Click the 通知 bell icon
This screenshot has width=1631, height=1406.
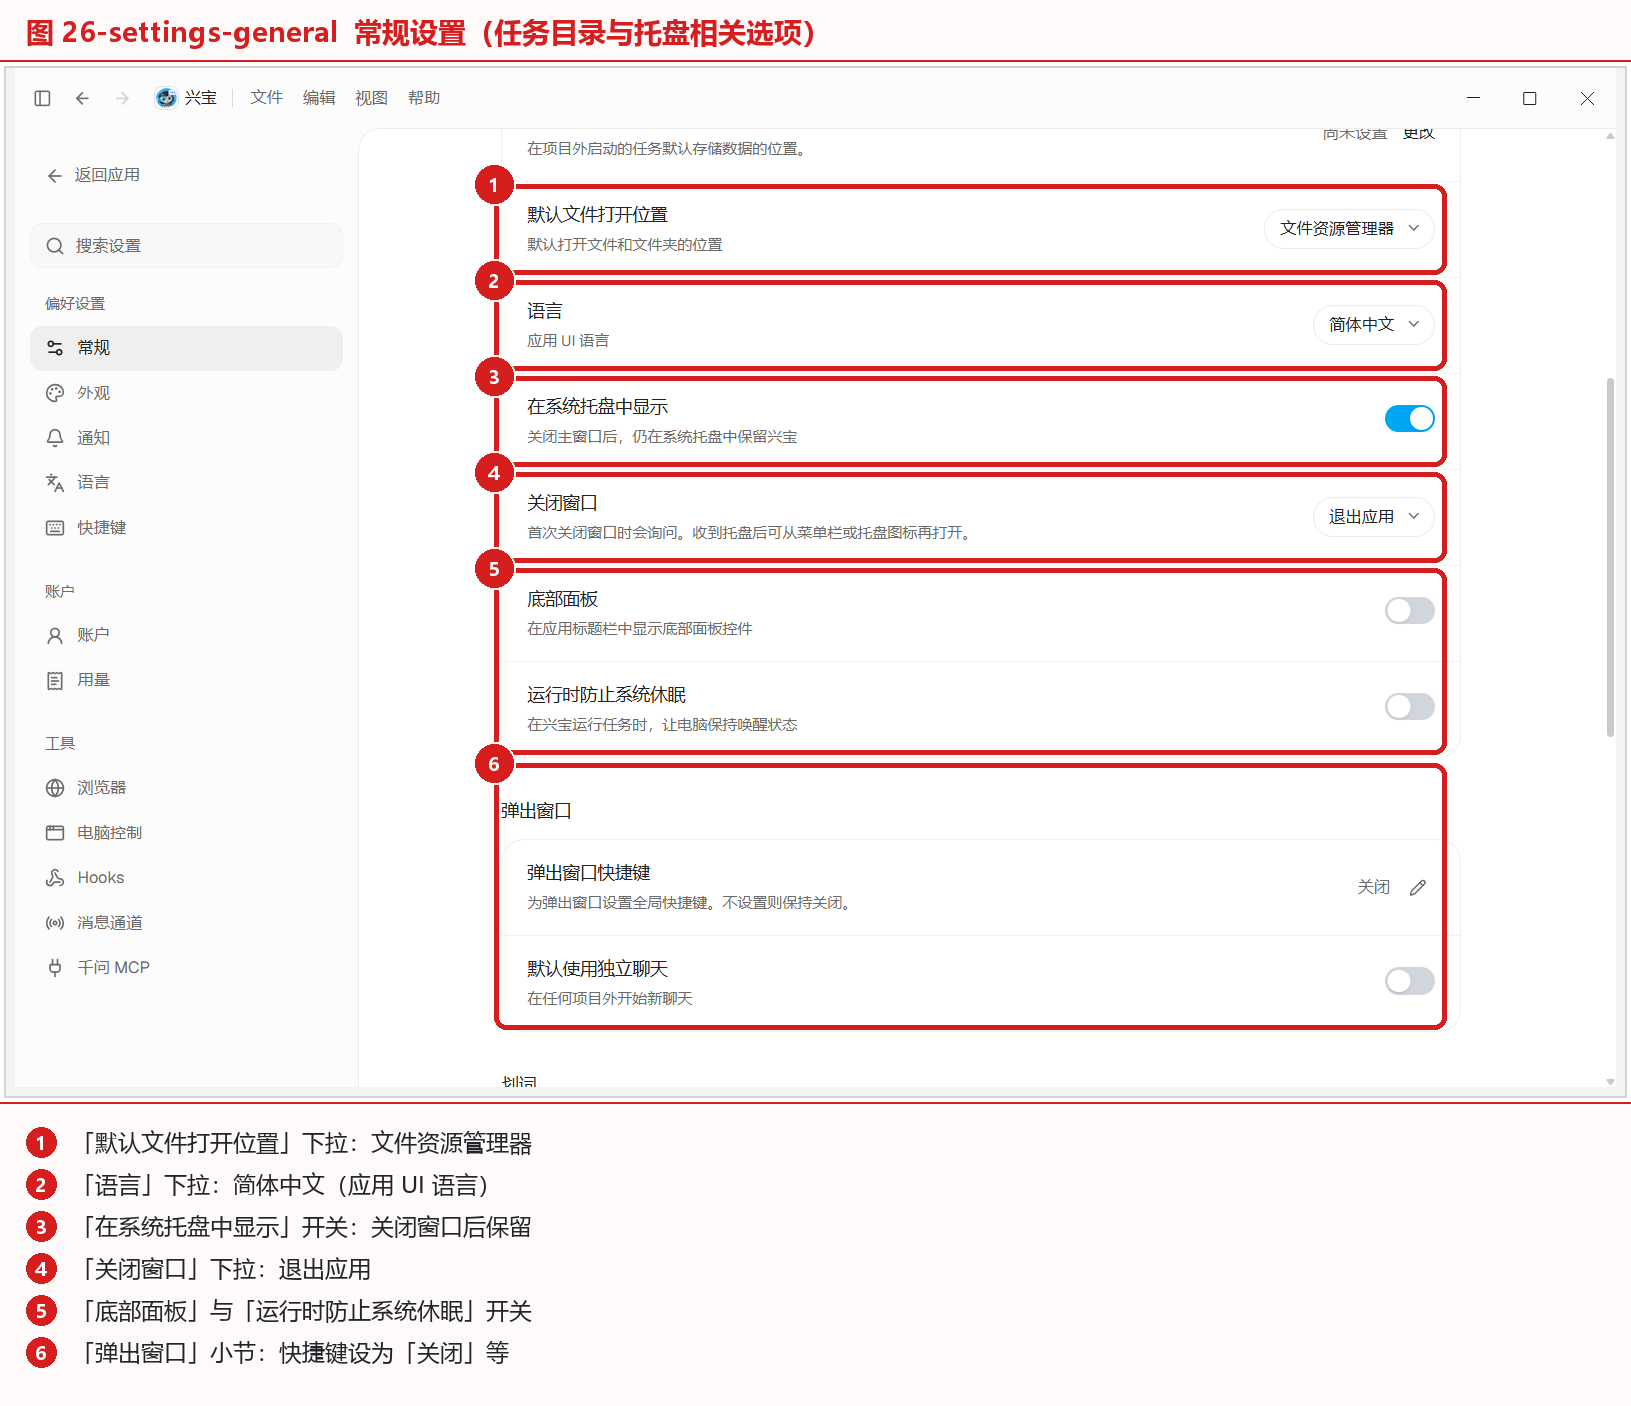(x=55, y=438)
